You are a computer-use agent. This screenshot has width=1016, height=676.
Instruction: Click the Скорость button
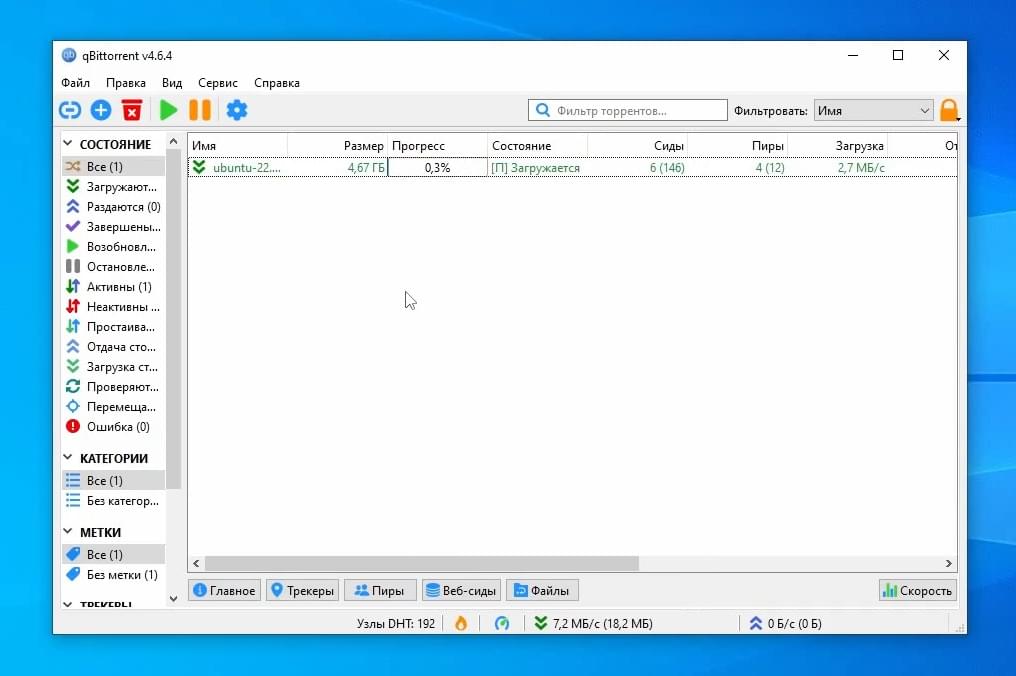tap(918, 590)
